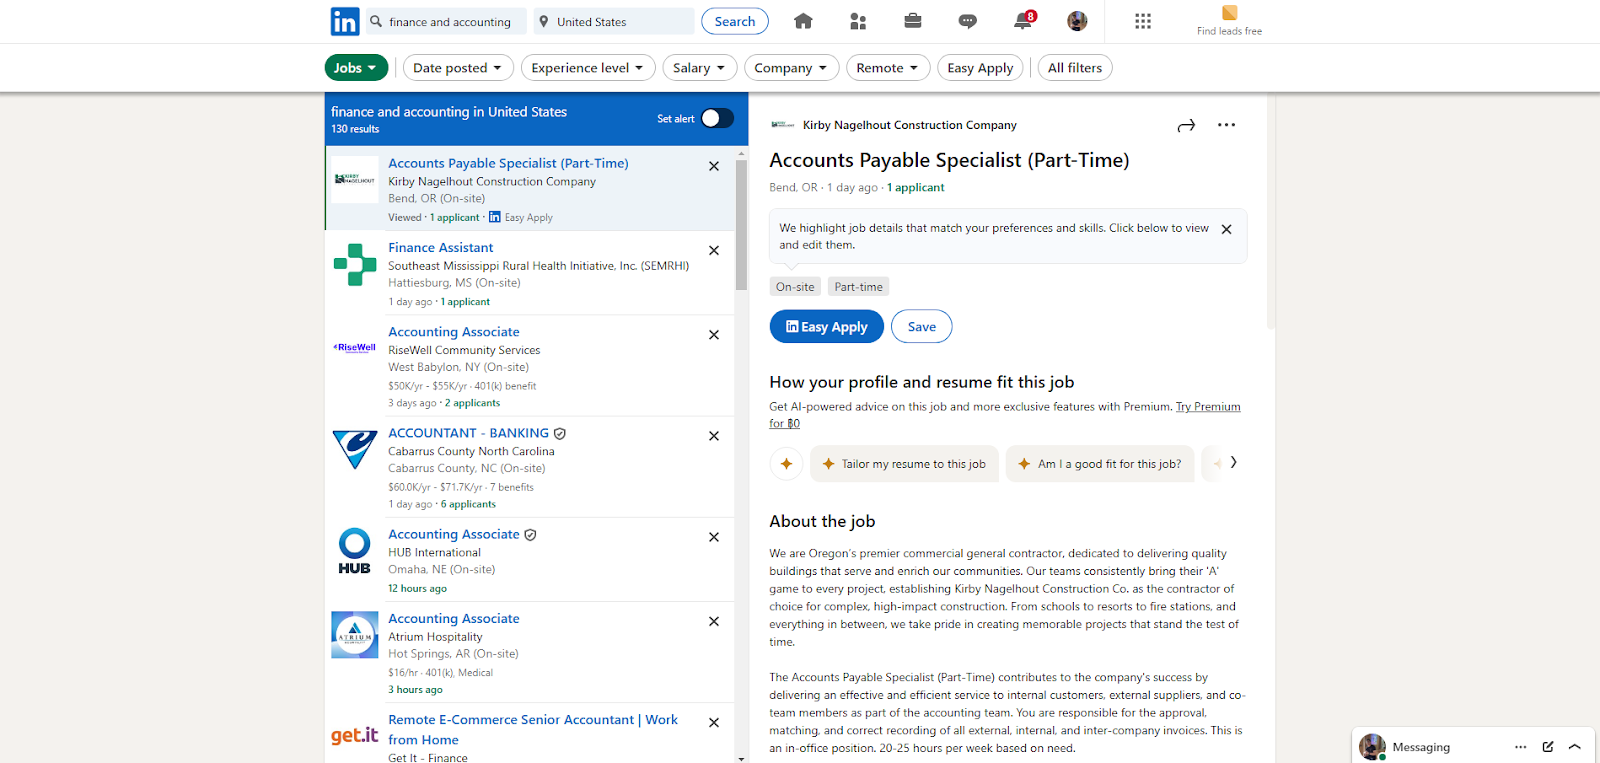Dismiss the HUB International listing

tap(714, 536)
